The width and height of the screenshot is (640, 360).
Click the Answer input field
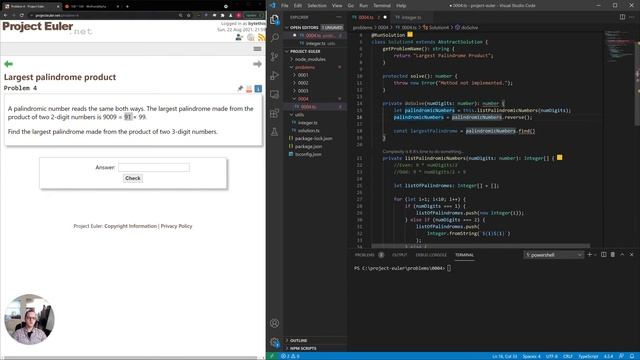[x=154, y=167]
